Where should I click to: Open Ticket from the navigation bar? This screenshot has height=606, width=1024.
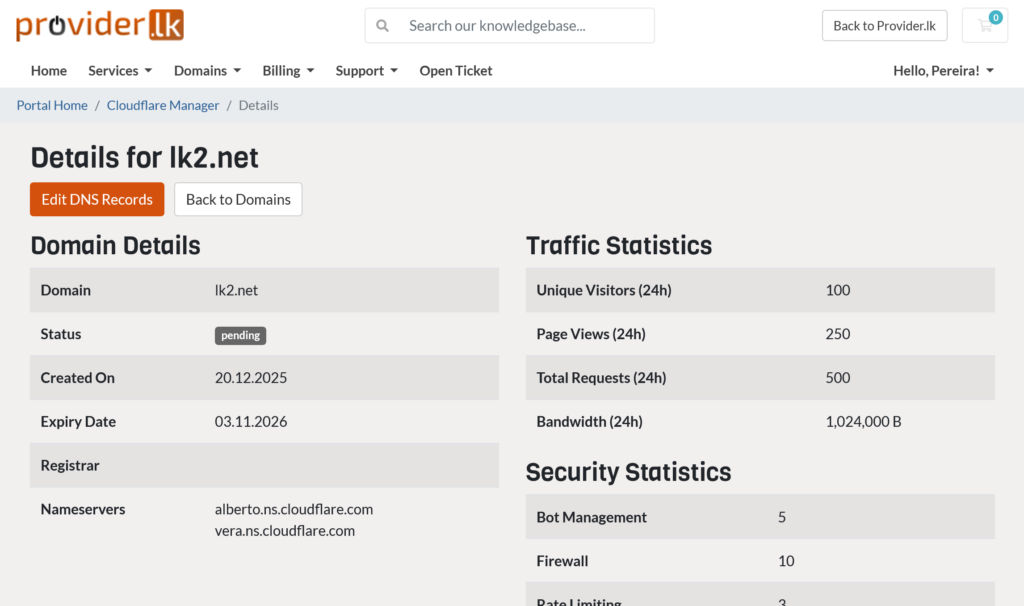[455, 71]
